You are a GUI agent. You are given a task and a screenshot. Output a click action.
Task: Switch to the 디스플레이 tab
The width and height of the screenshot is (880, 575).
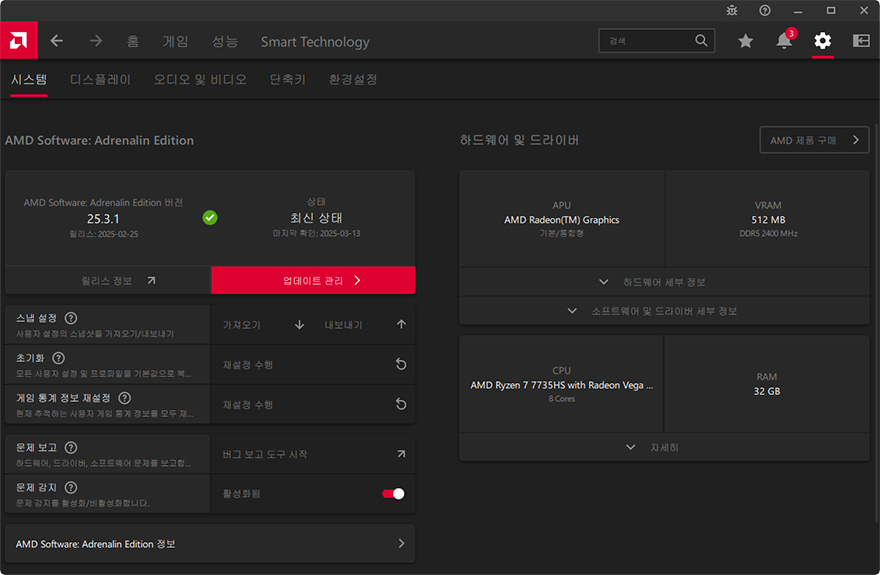pyautogui.click(x=100, y=80)
